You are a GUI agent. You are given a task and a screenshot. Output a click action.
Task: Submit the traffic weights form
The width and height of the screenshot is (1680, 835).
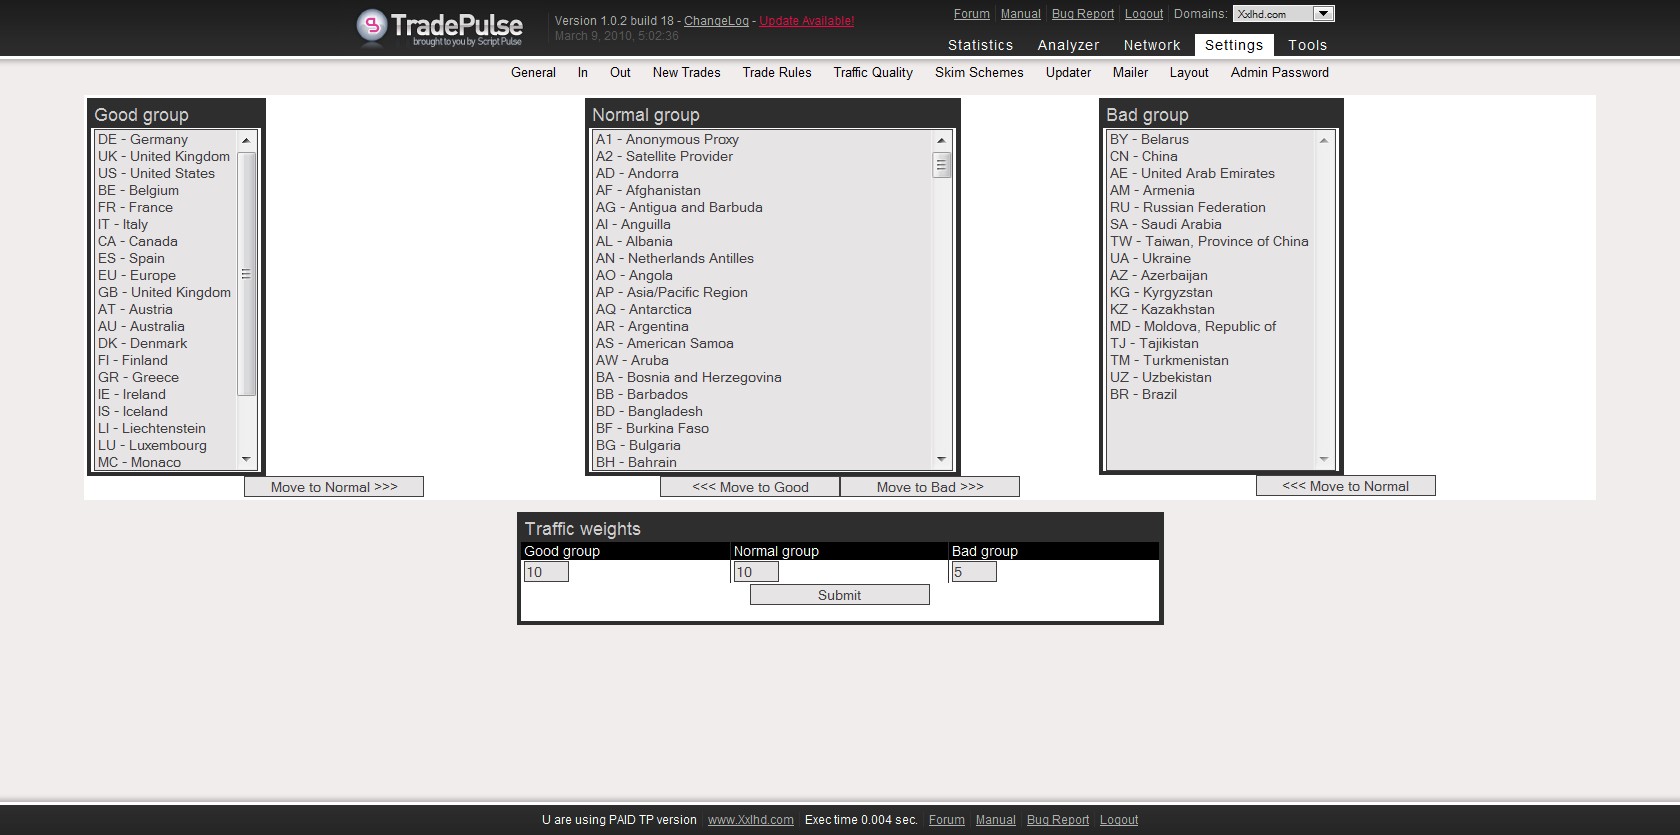pyautogui.click(x=839, y=595)
